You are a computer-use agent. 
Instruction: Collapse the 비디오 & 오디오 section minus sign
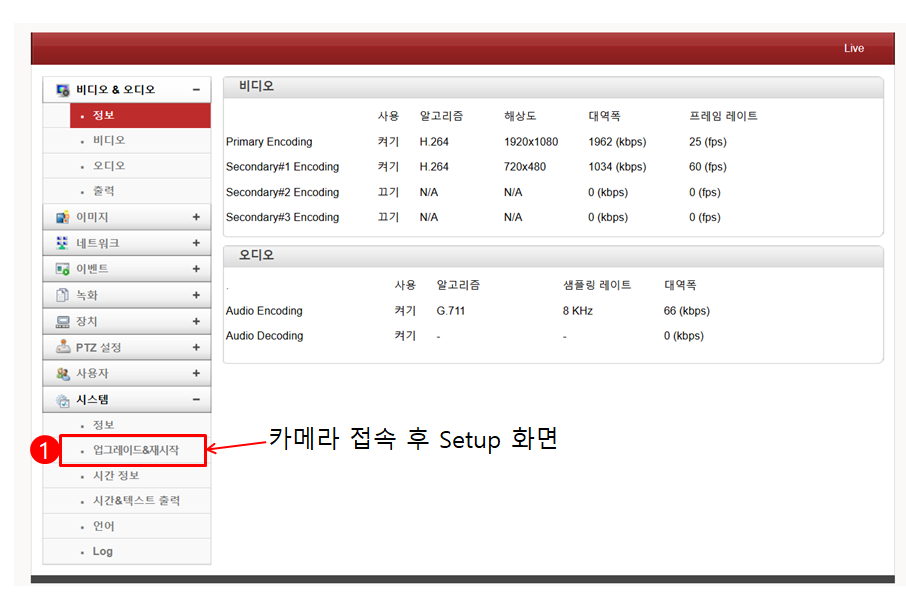pyautogui.click(x=196, y=90)
